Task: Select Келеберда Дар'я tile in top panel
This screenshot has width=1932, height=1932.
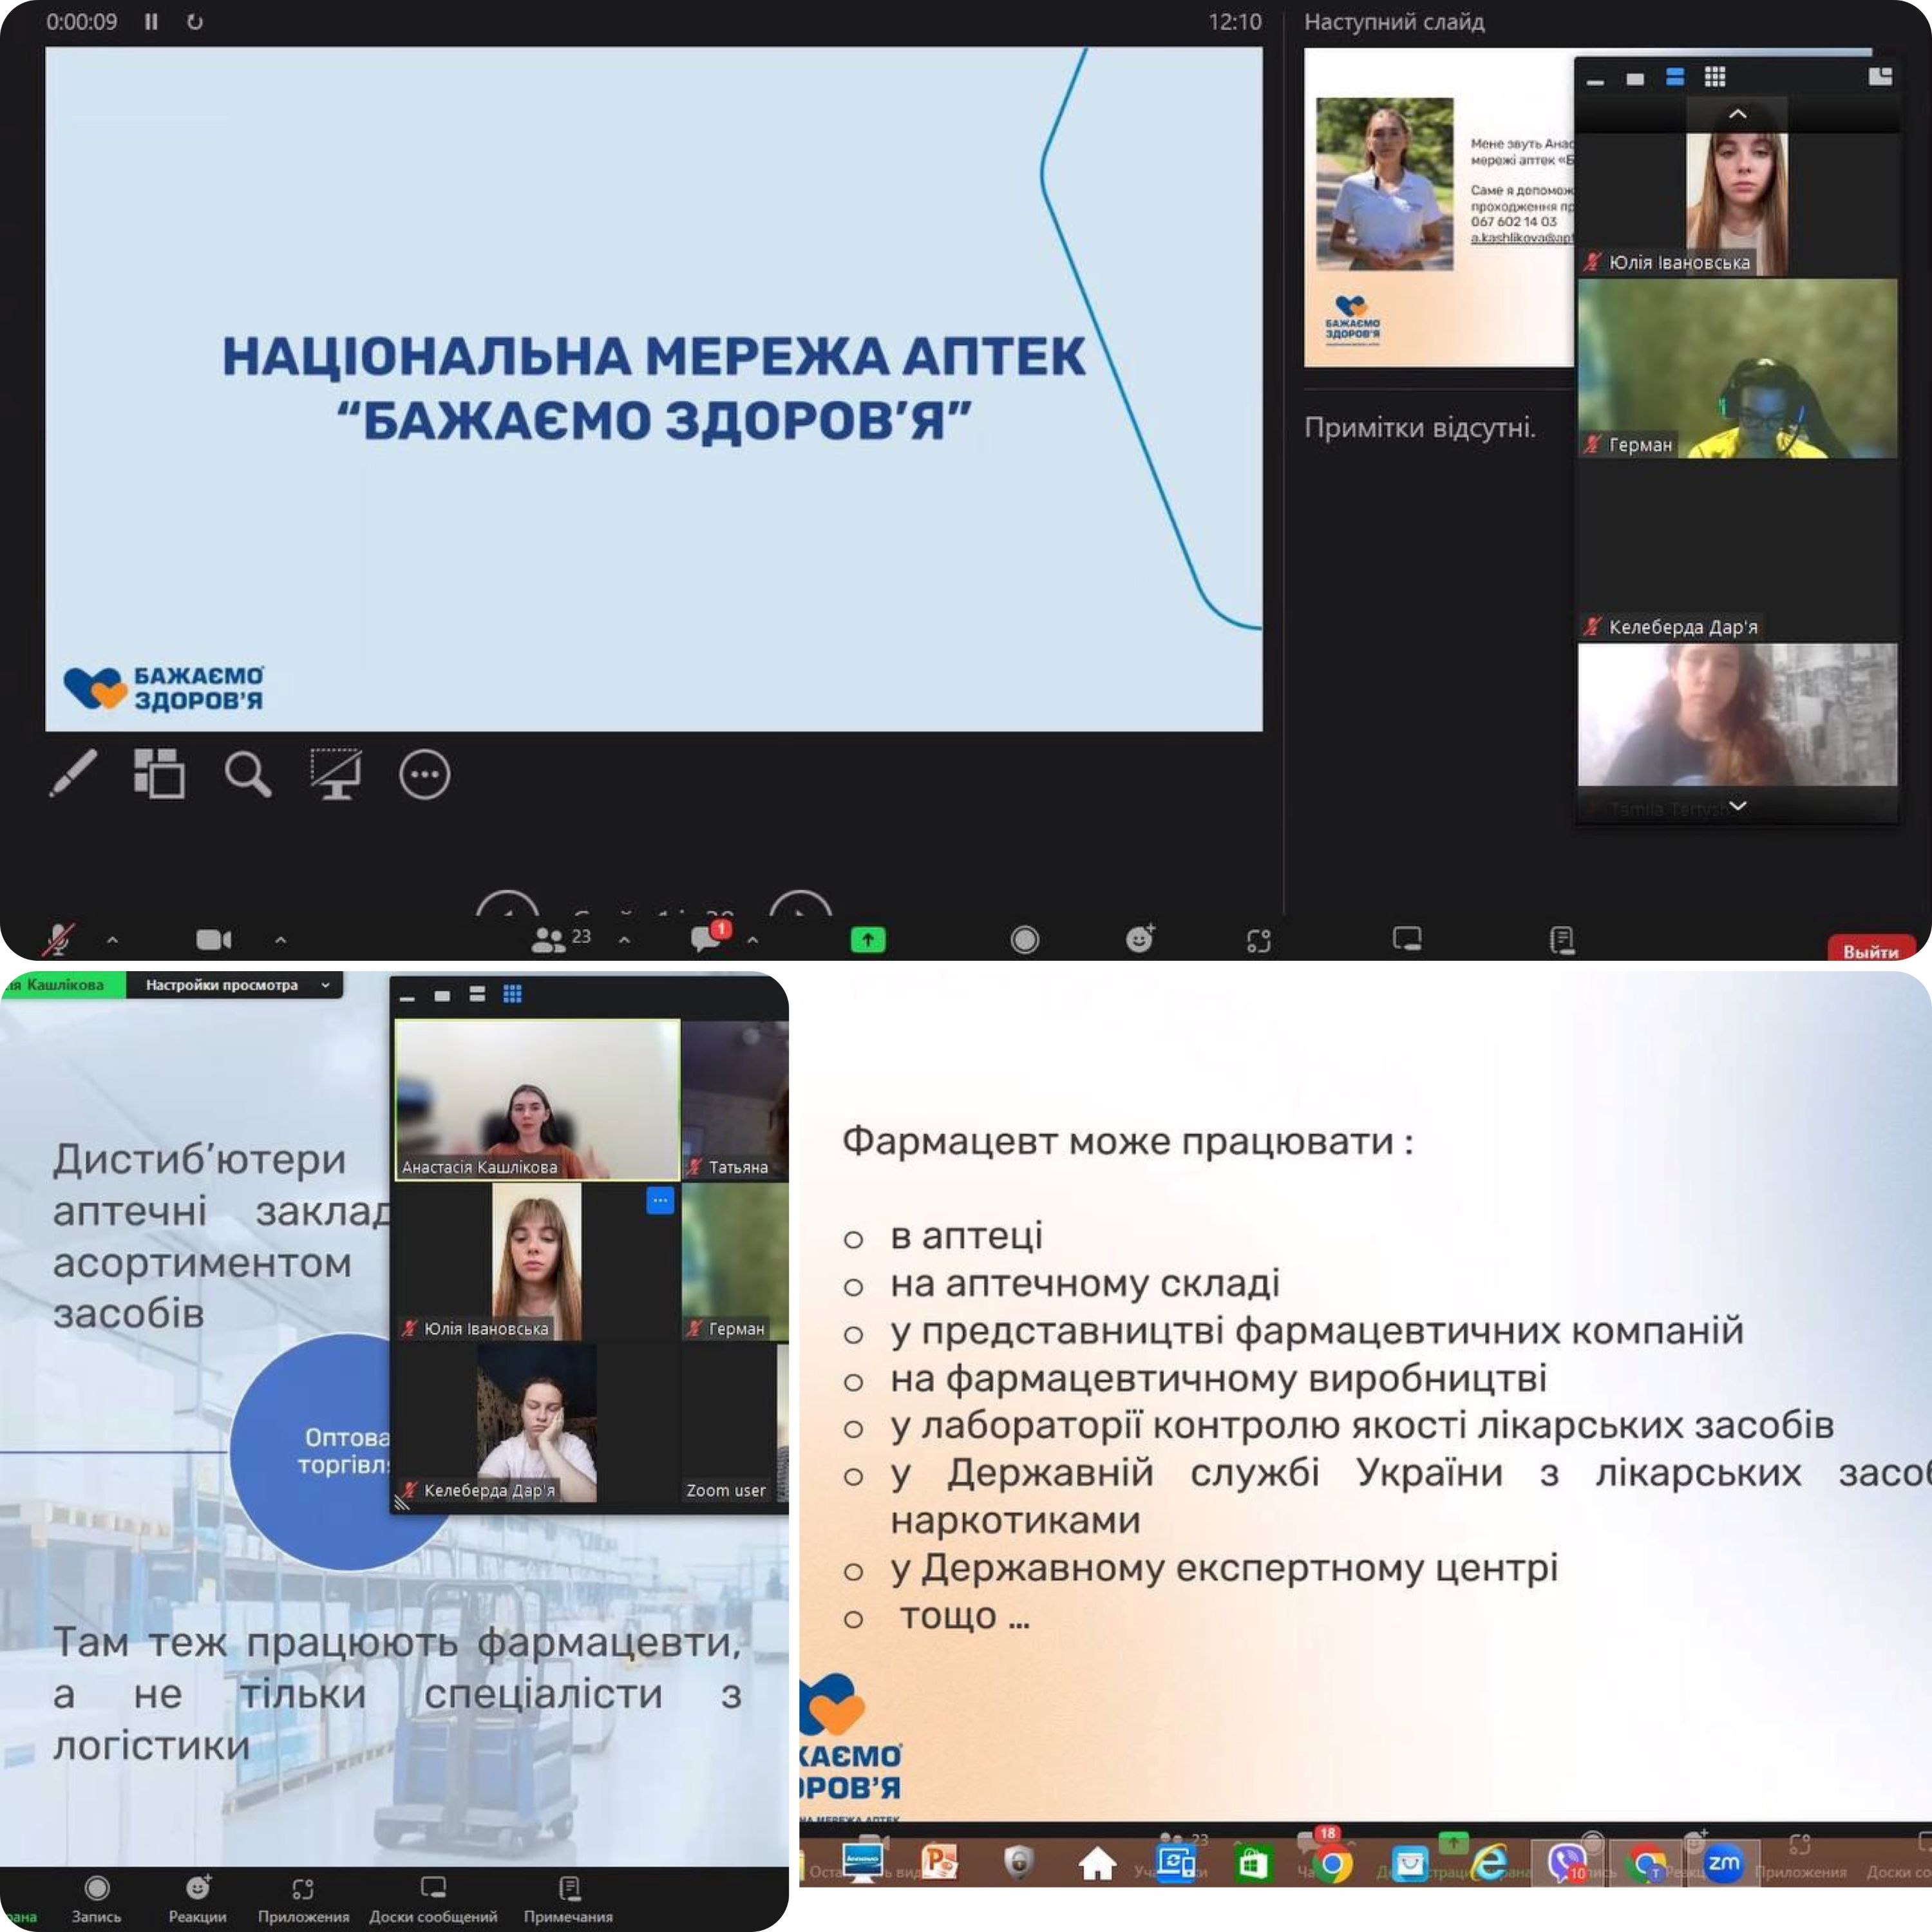Action: coord(1737,550)
